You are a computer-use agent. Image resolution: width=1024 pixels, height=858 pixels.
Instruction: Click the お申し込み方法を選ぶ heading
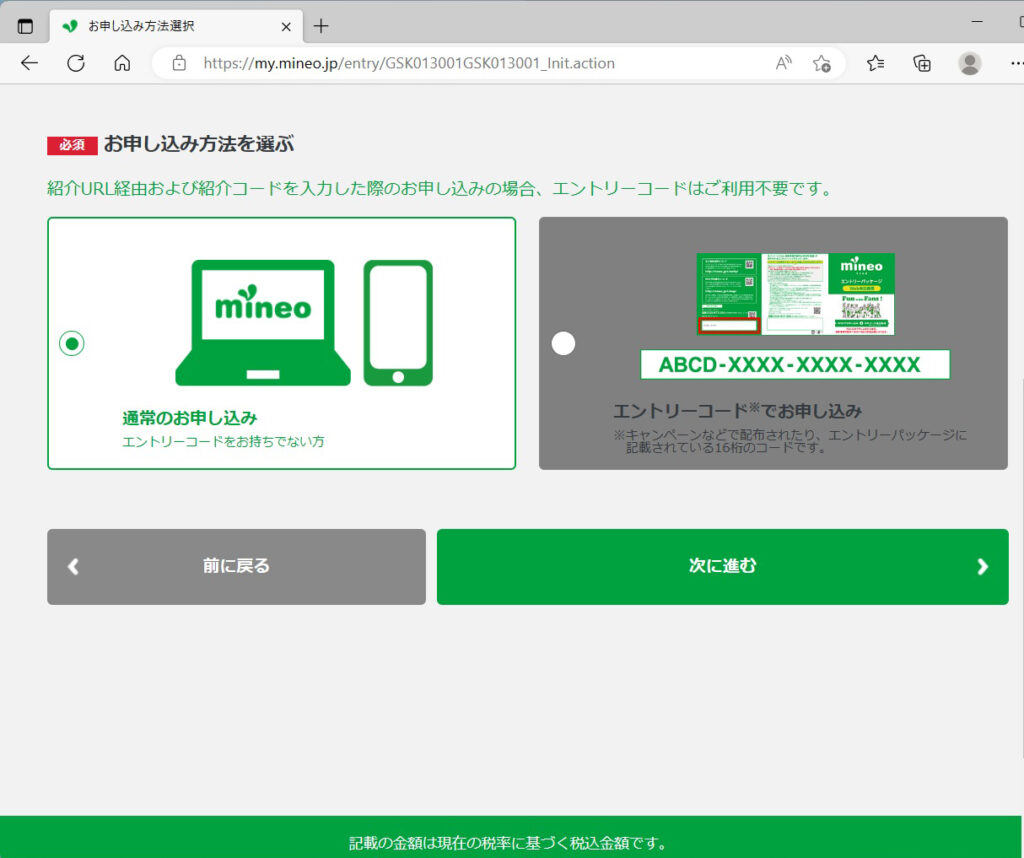(199, 144)
